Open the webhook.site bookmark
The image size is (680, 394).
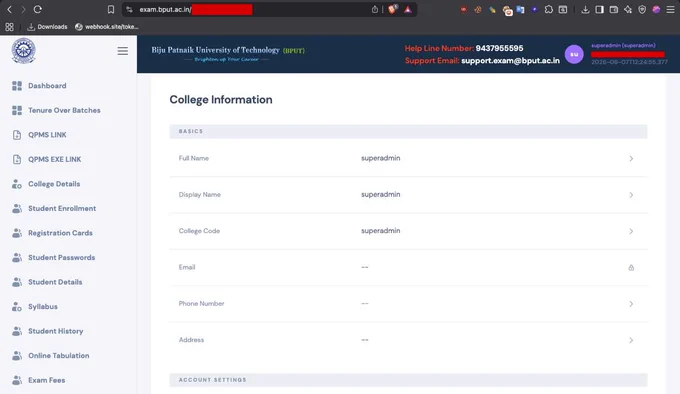107,27
